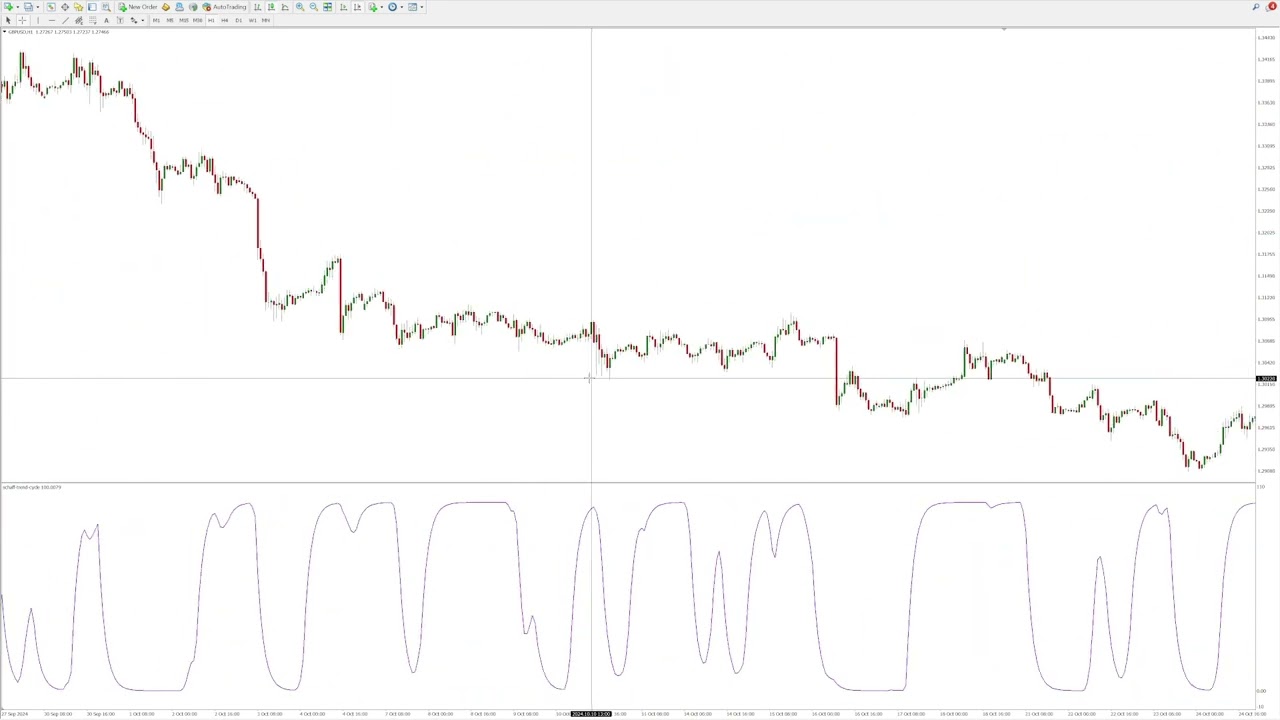Viewport: 1280px width, 720px height.
Task: Toggle the AutoTrading button
Action: click(x=224, y=7)
